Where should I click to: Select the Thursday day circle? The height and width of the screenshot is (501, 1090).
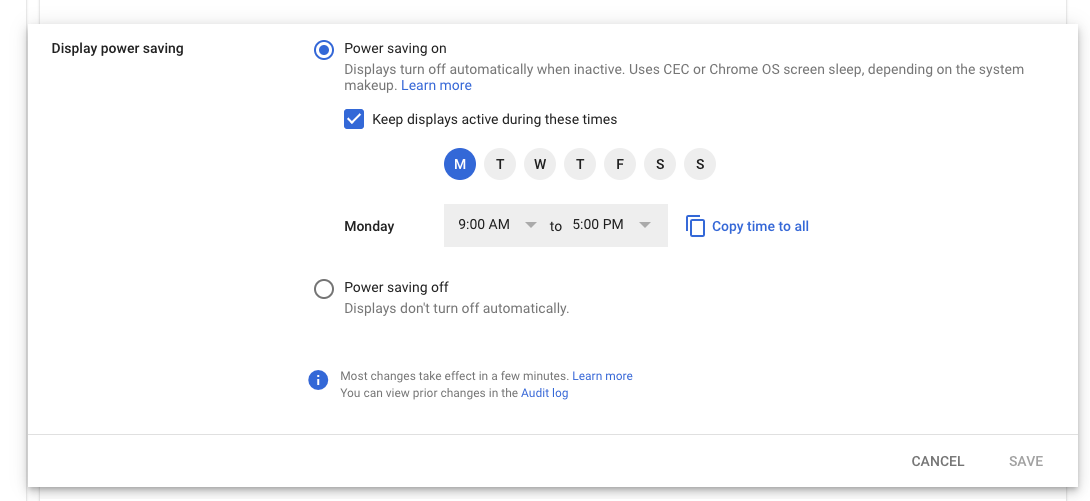pos(580,165)
